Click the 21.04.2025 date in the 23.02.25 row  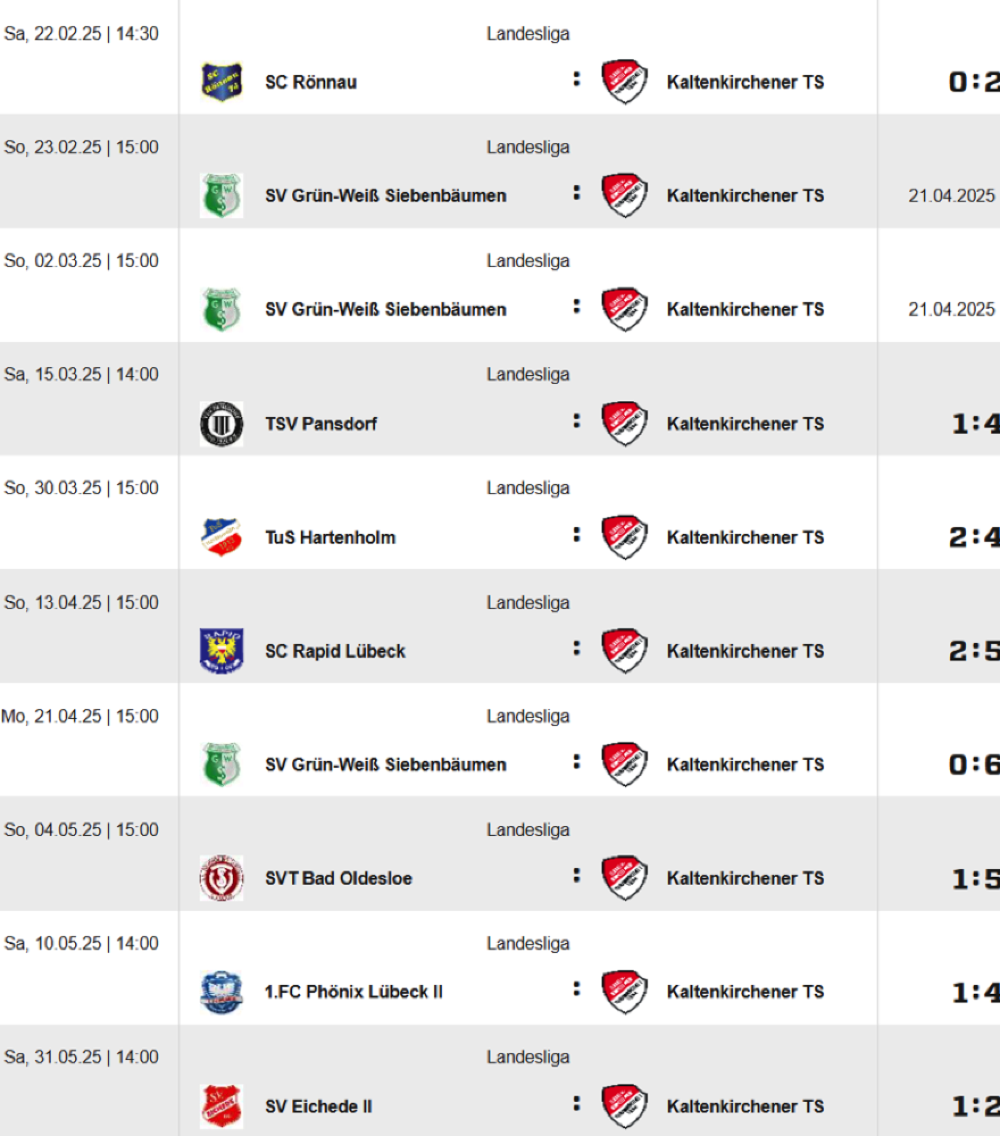[952, 196]
